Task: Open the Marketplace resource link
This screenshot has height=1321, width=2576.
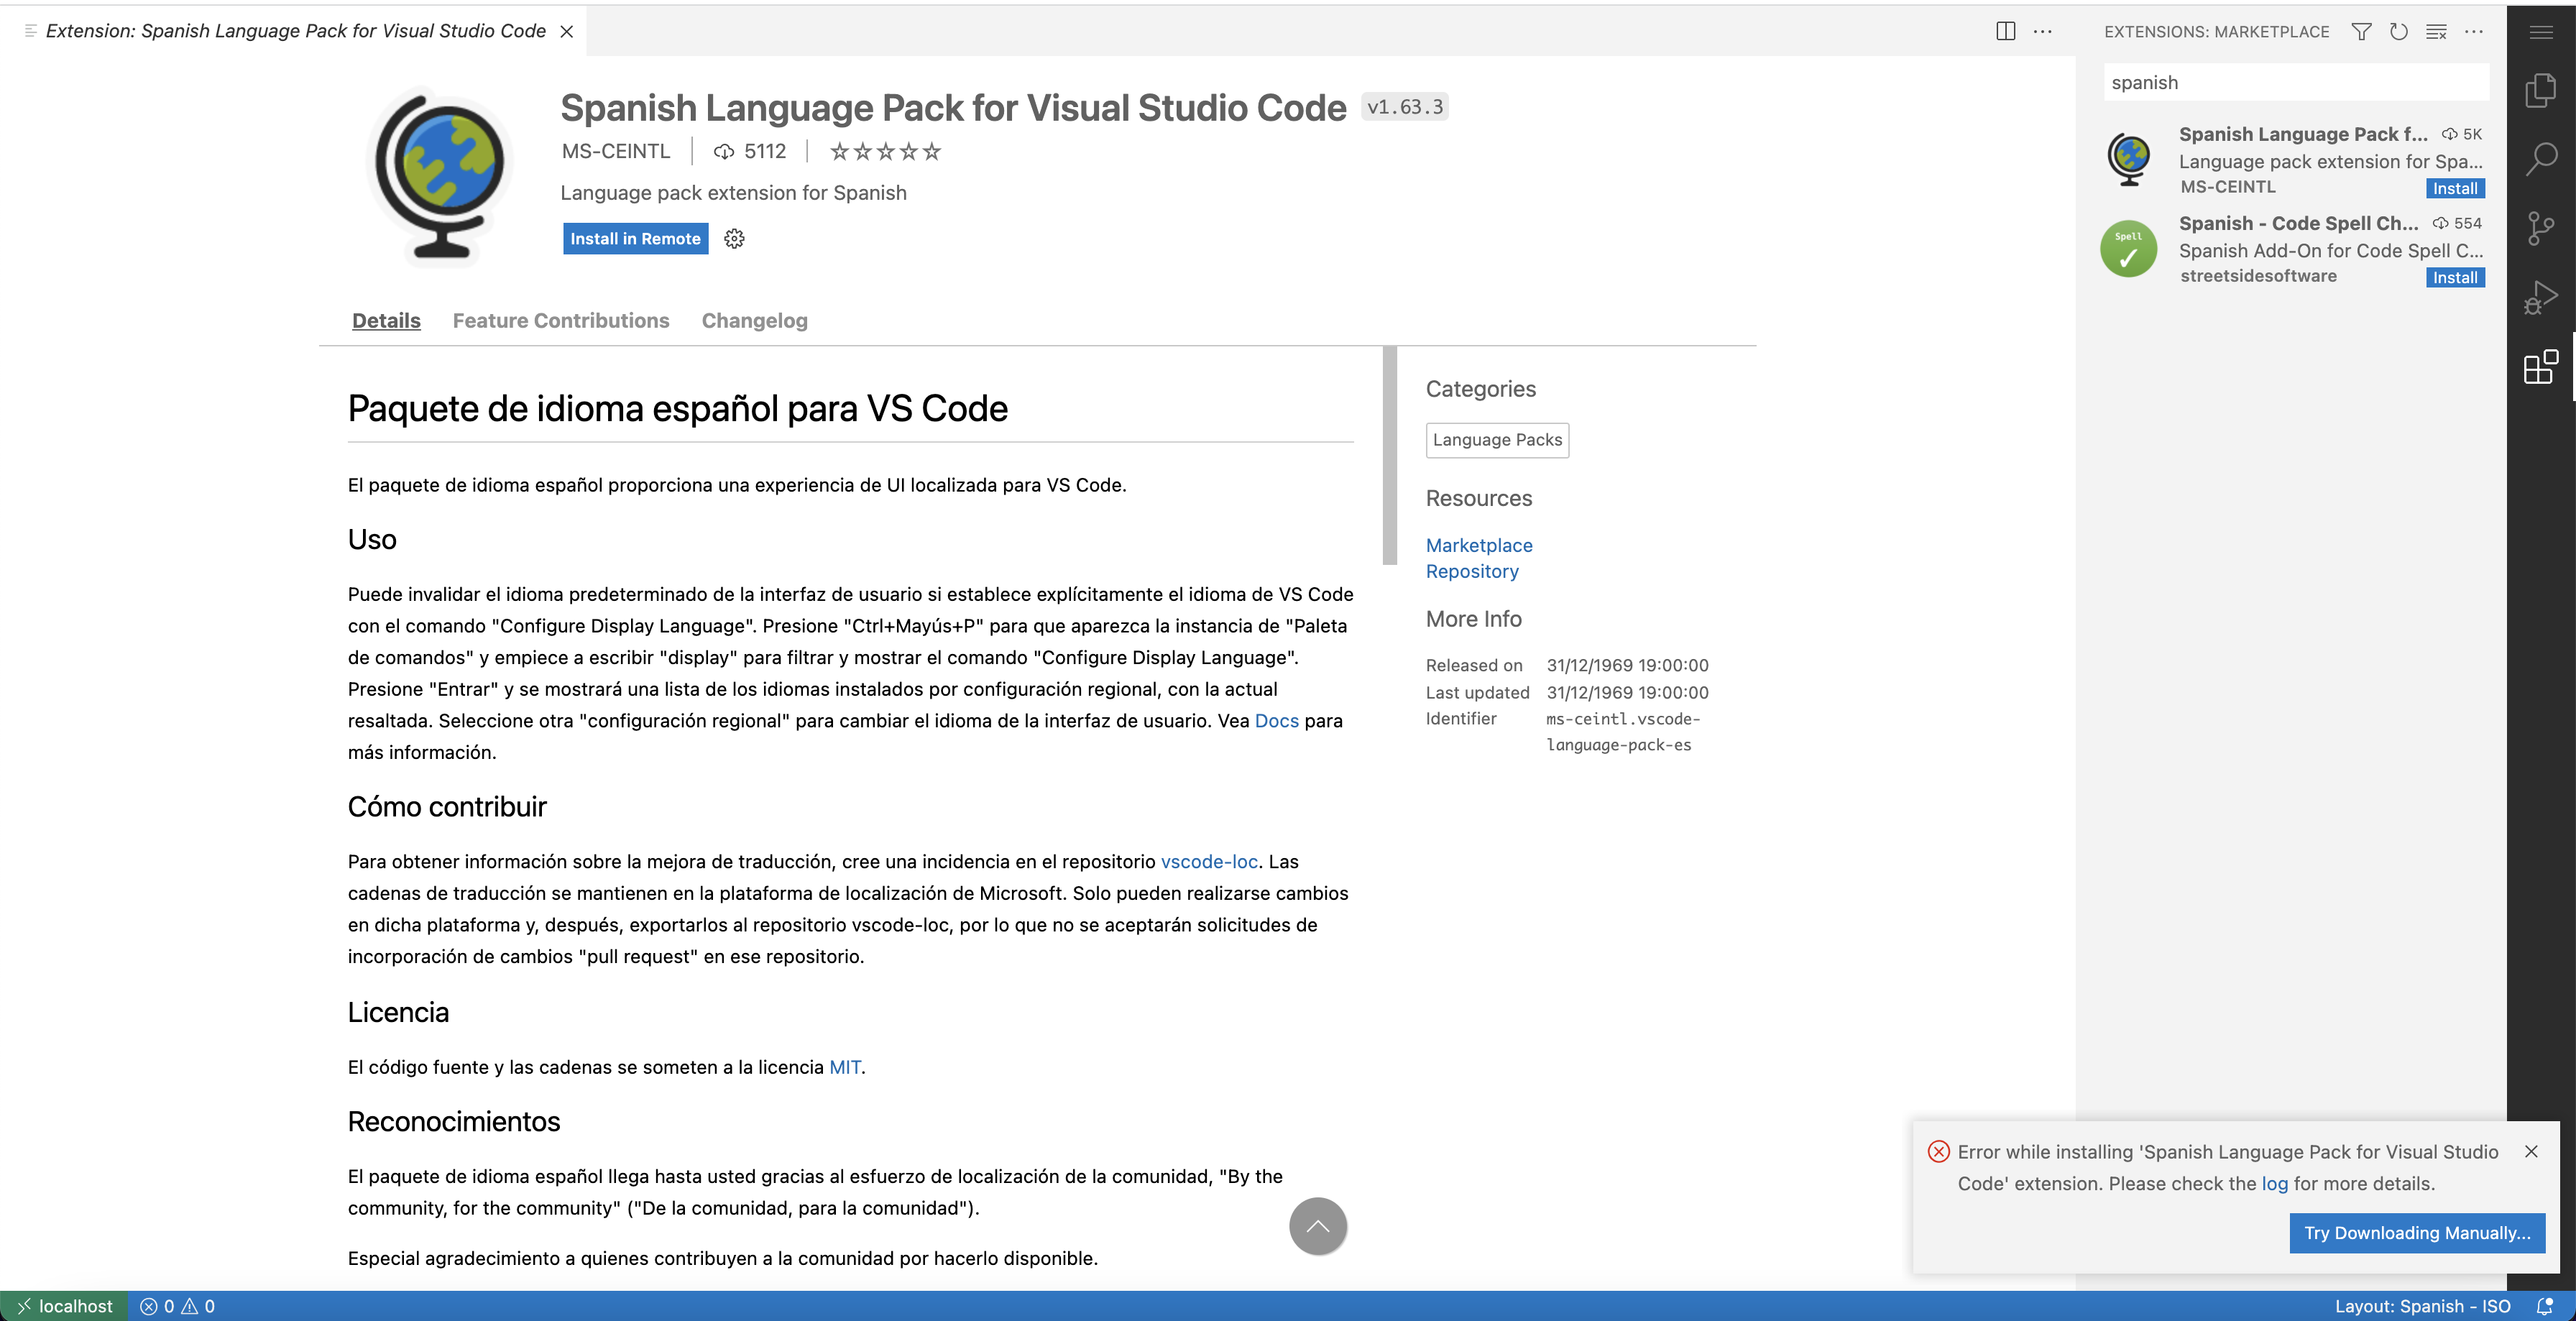Action: pos(1479,546)
